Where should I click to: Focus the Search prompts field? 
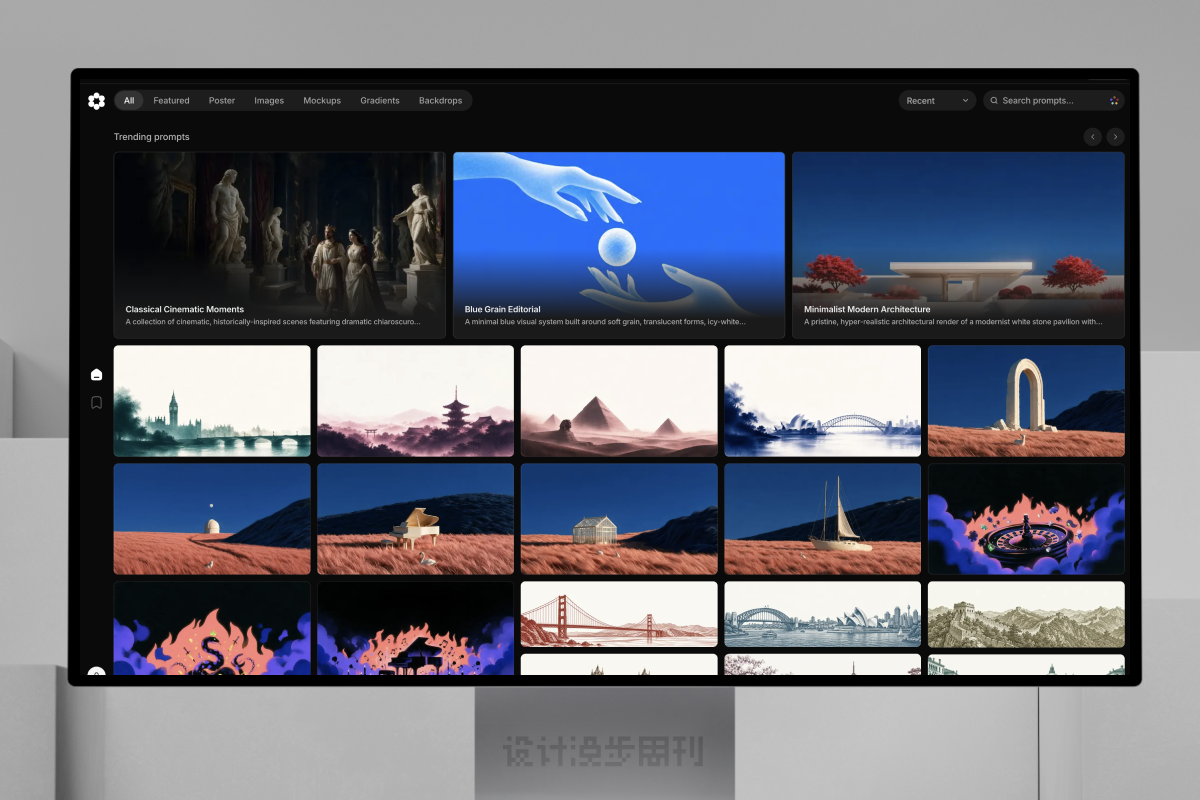(1054, 101)
